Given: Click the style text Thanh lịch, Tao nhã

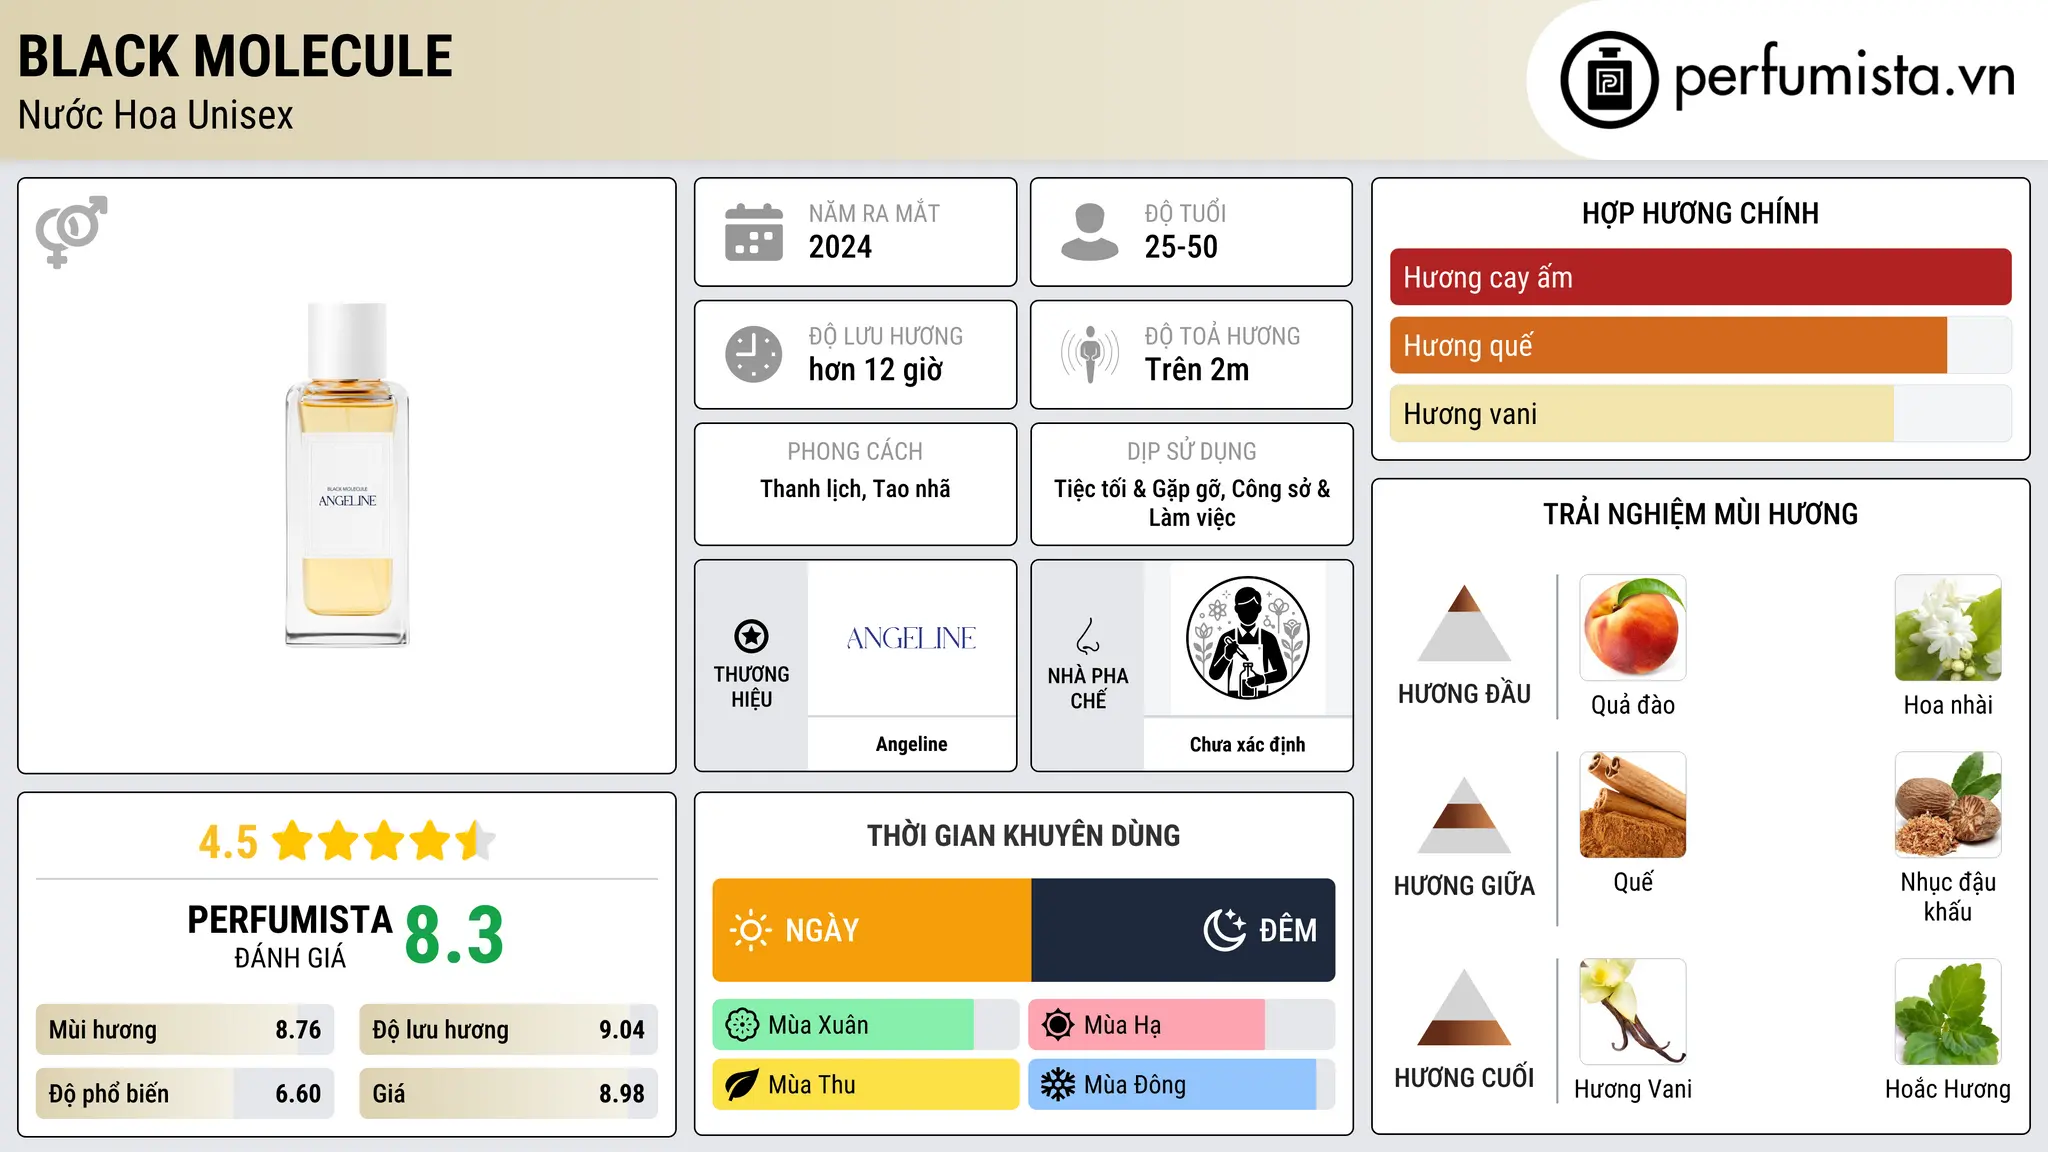Looking at the screenshot, I should pyautogui.click(x=855, y=489).
